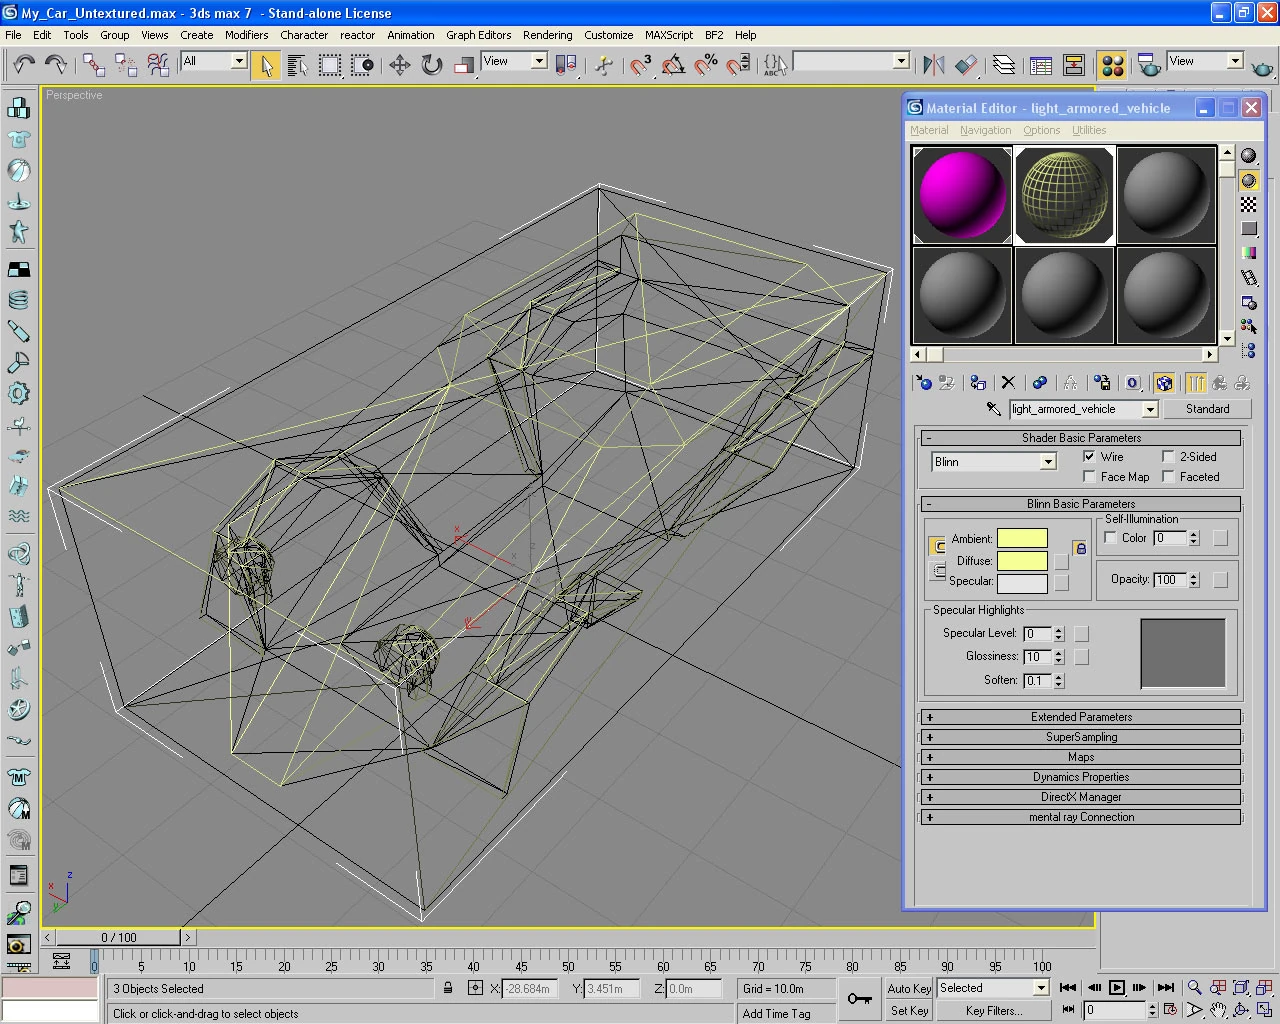Screen dimensions: 1280x1024
Task: Uncheck the Wire checkbox
Action: (x=1089, y=457)
